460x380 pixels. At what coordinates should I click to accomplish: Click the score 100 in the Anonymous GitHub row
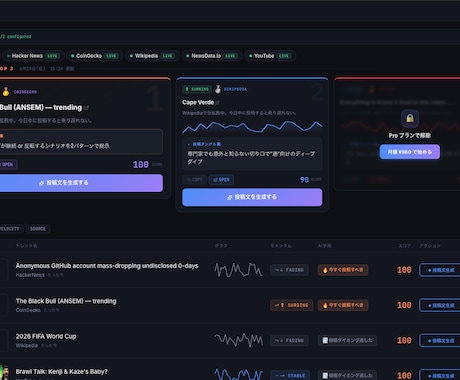(404, 270)
